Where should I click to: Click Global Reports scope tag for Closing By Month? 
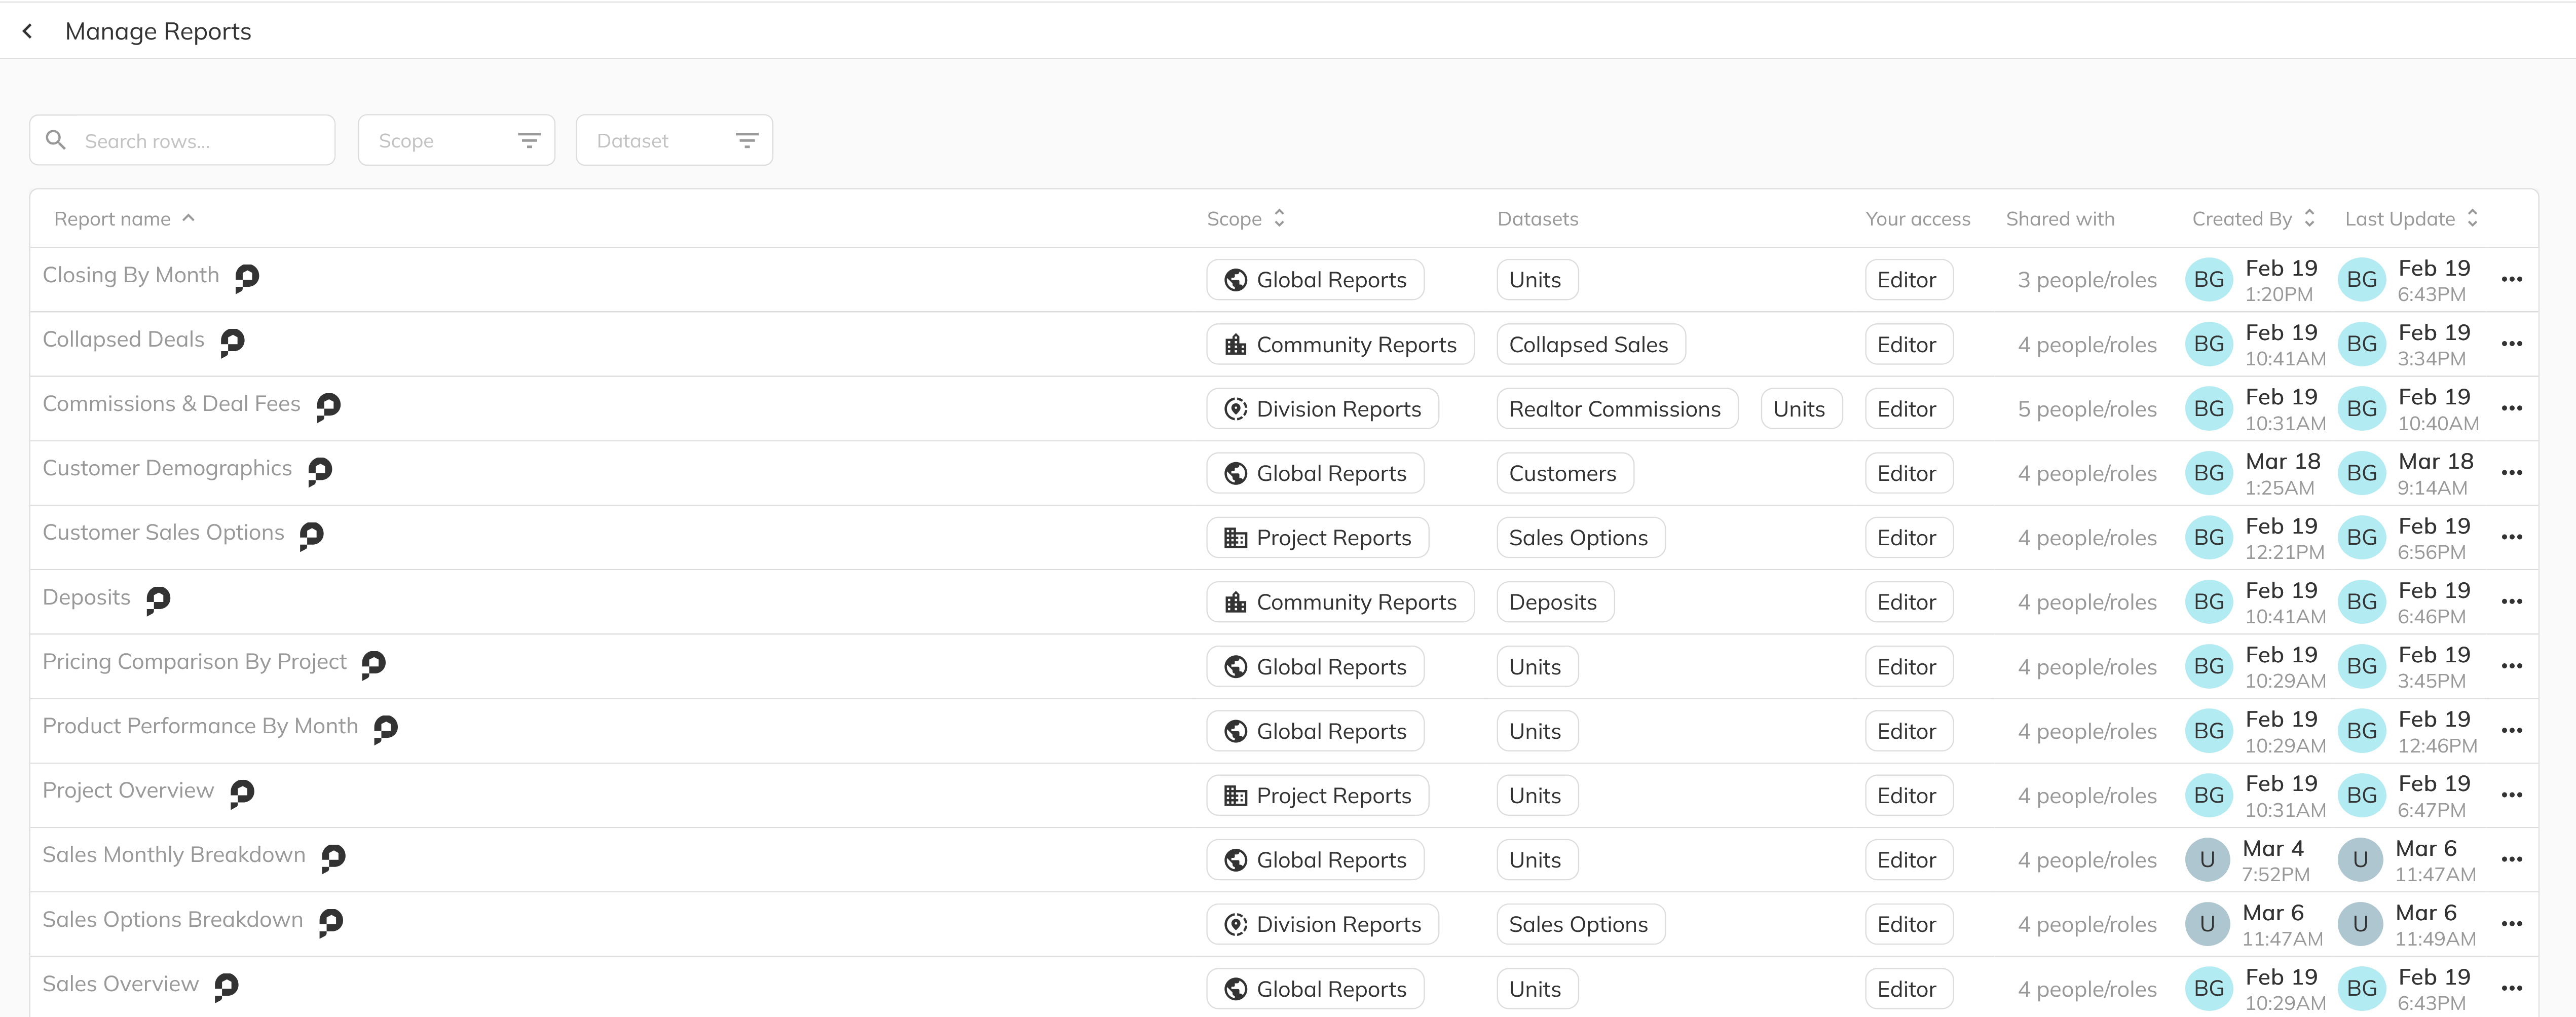[x=1315, y=280]
